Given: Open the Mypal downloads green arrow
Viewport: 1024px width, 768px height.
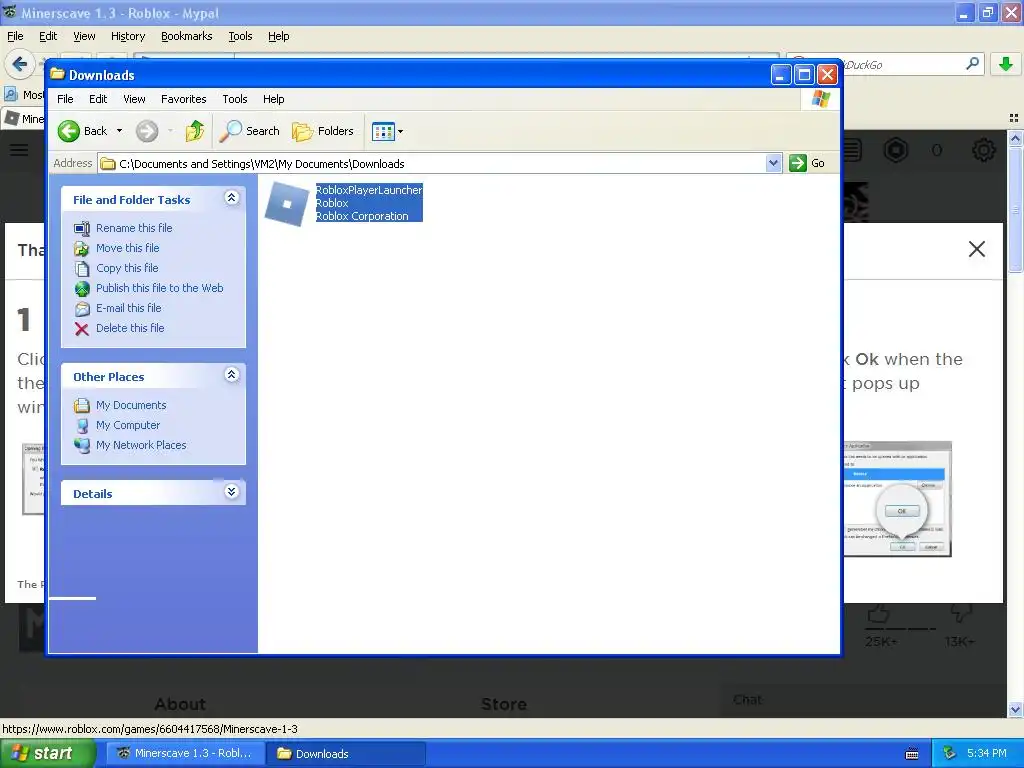Looking at the screenshot, I should (x=1006, y=64).
